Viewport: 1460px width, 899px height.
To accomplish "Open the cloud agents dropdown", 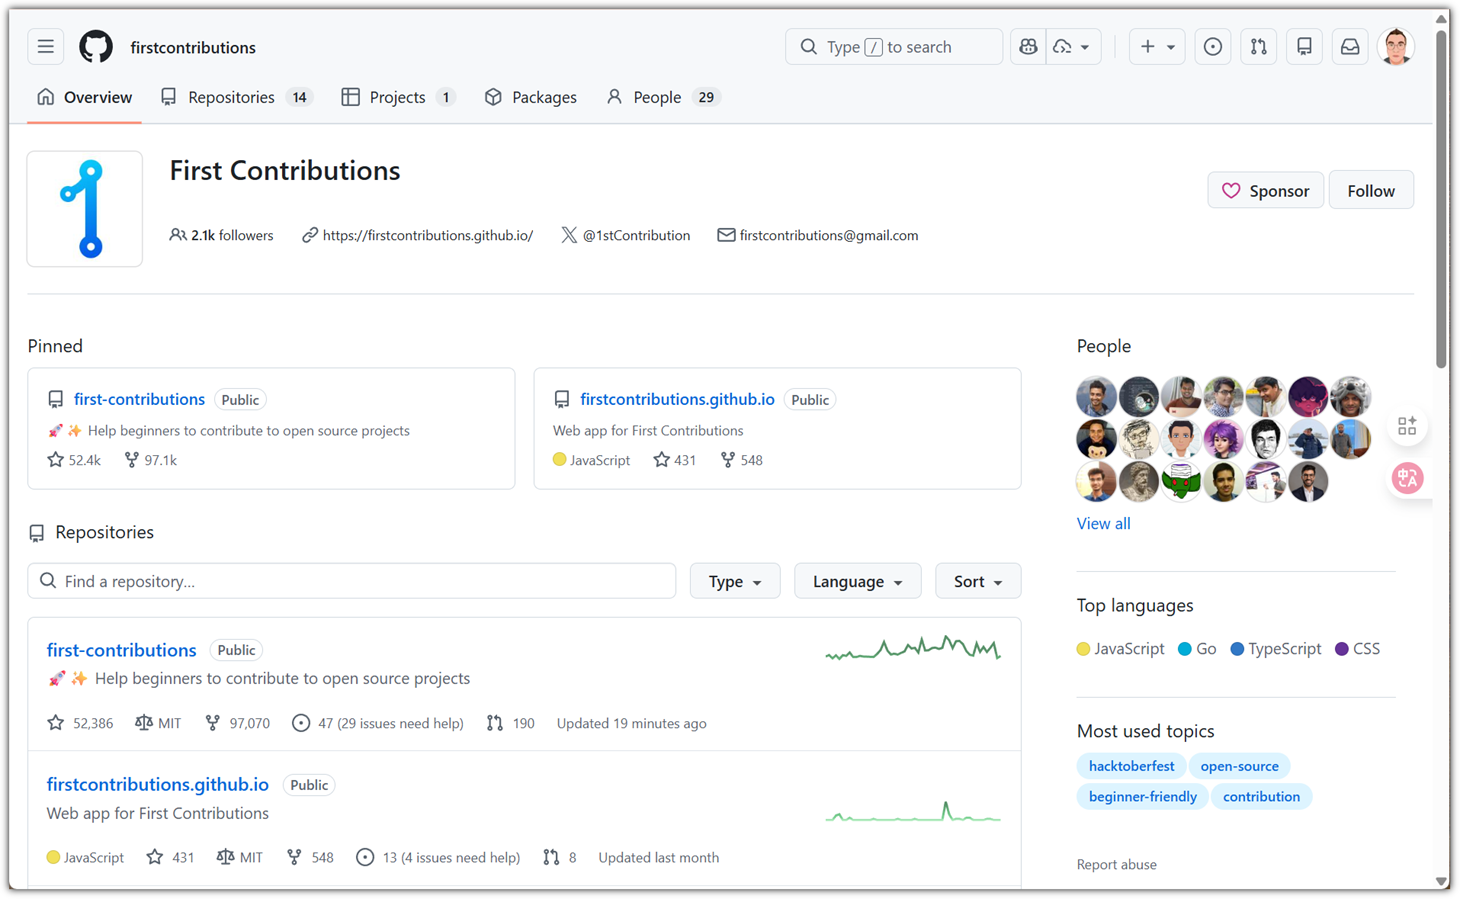I will click(1073, 47).
